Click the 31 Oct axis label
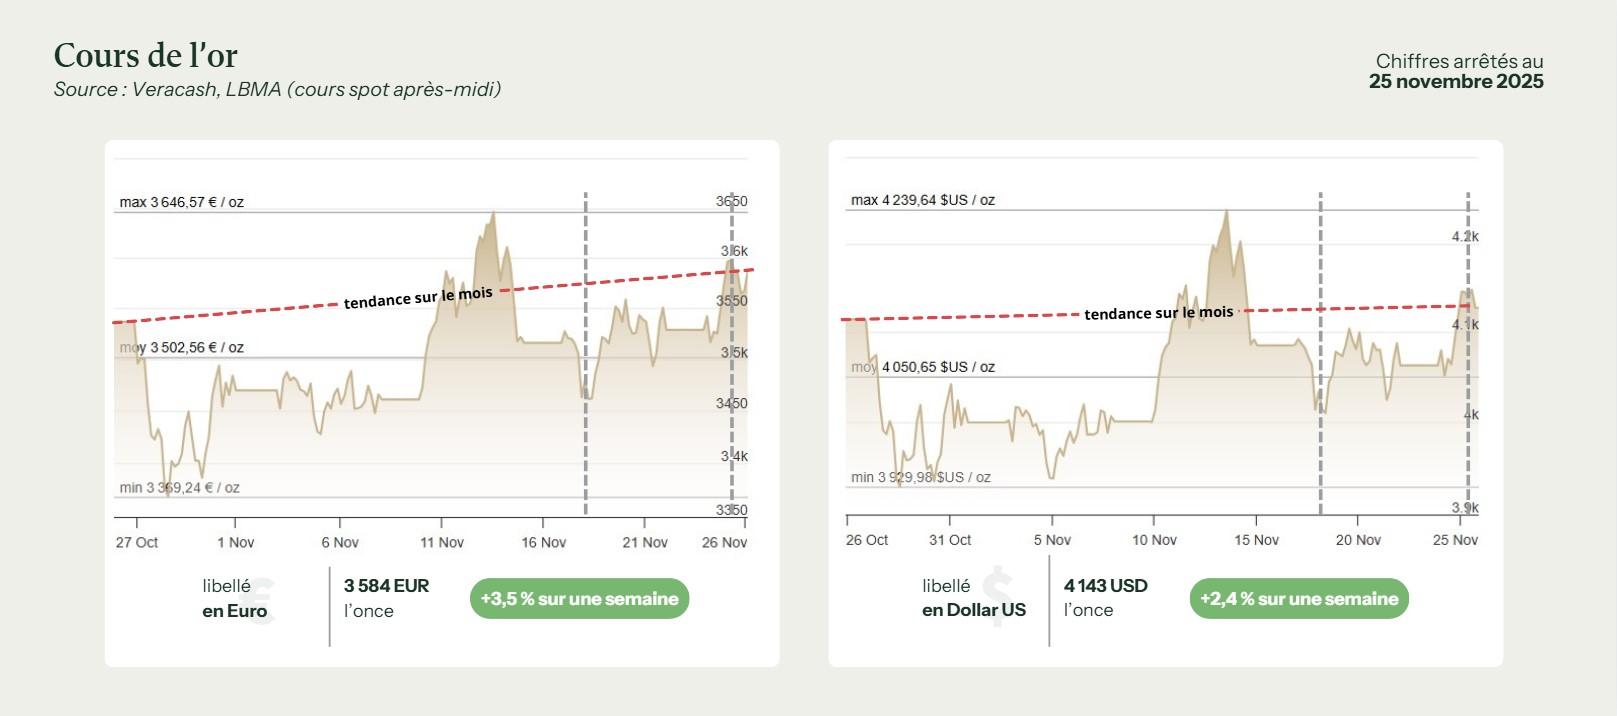 pyautogui.click(x=949, y=540)
